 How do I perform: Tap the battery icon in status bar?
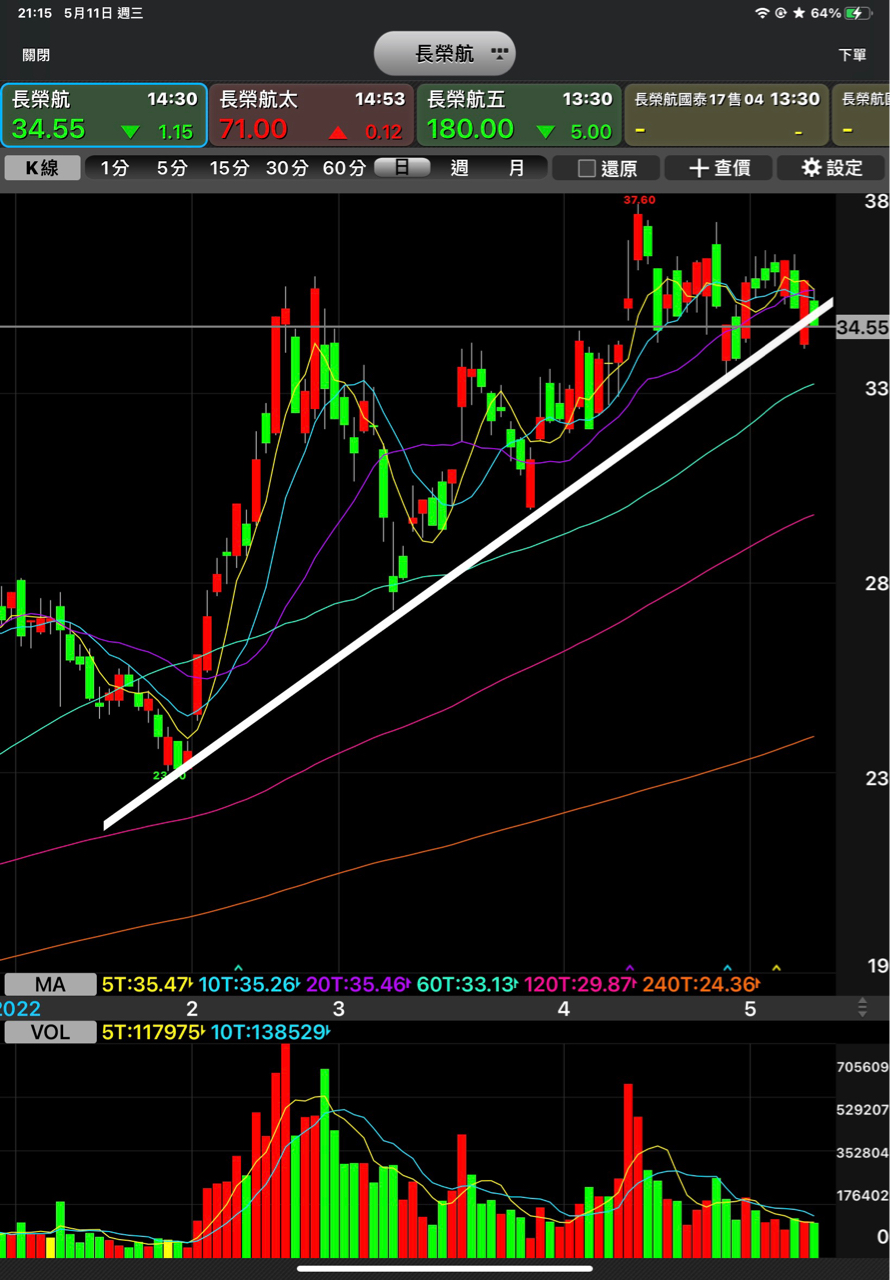pyautogui.click(x=858, y=13)
